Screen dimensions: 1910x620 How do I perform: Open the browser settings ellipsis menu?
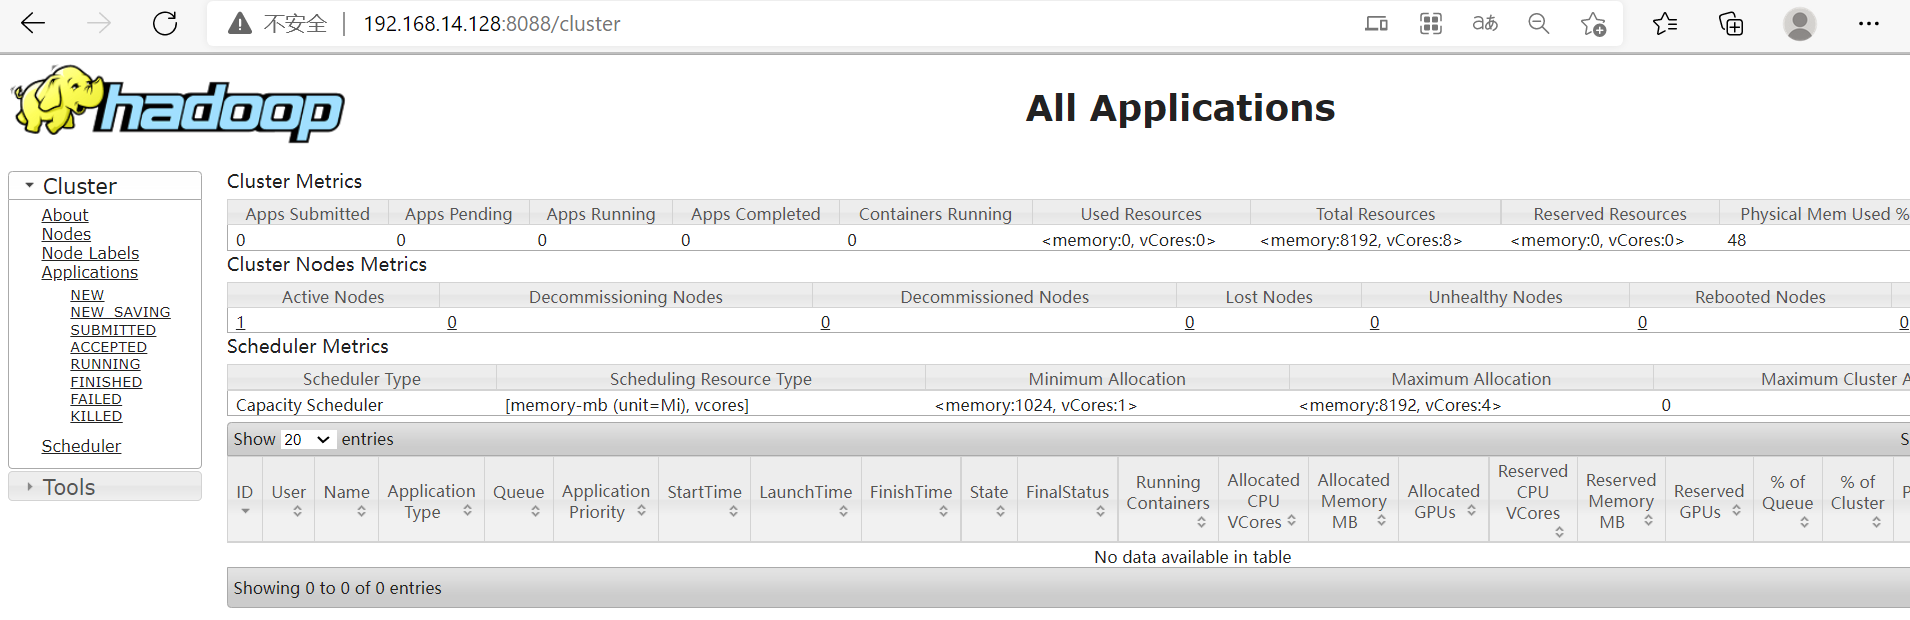point(1869,23)
